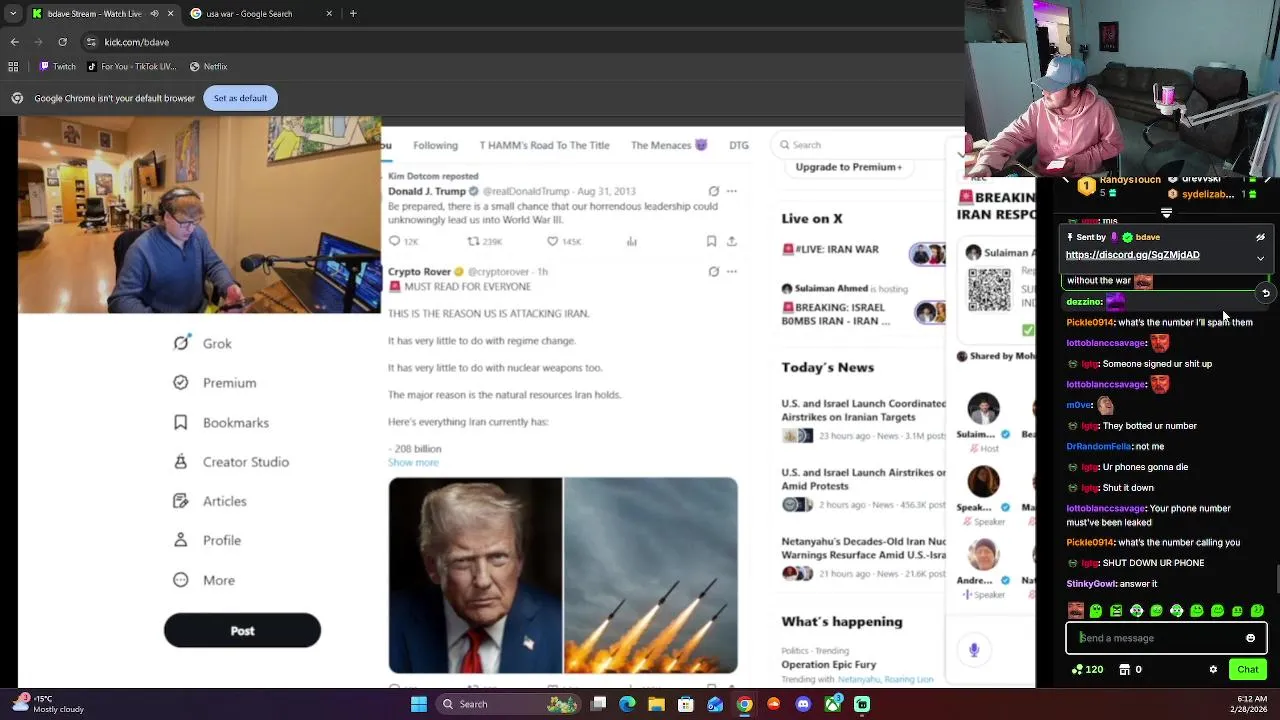Click the kick.com/bdave address bar

coord(520,42)
